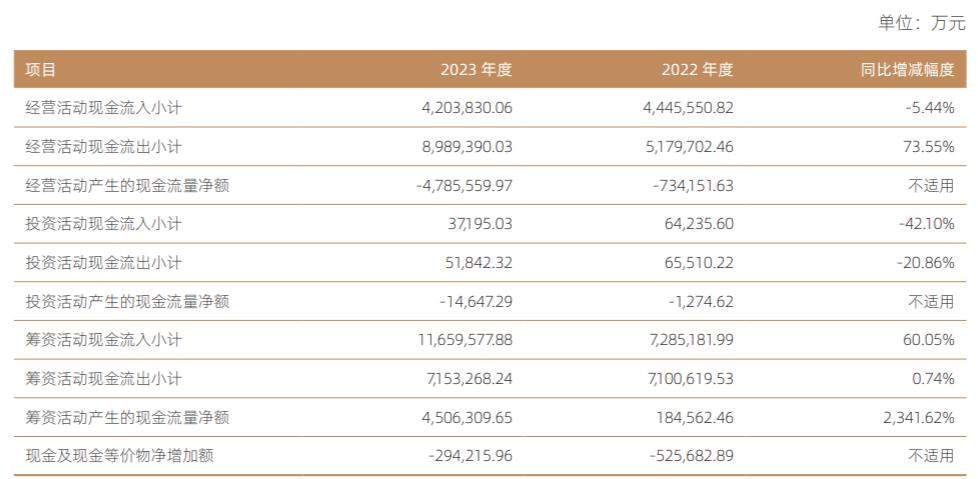Select the 73.55% cell
This screenshot has width=978, height=479.
tap(929, 147)
